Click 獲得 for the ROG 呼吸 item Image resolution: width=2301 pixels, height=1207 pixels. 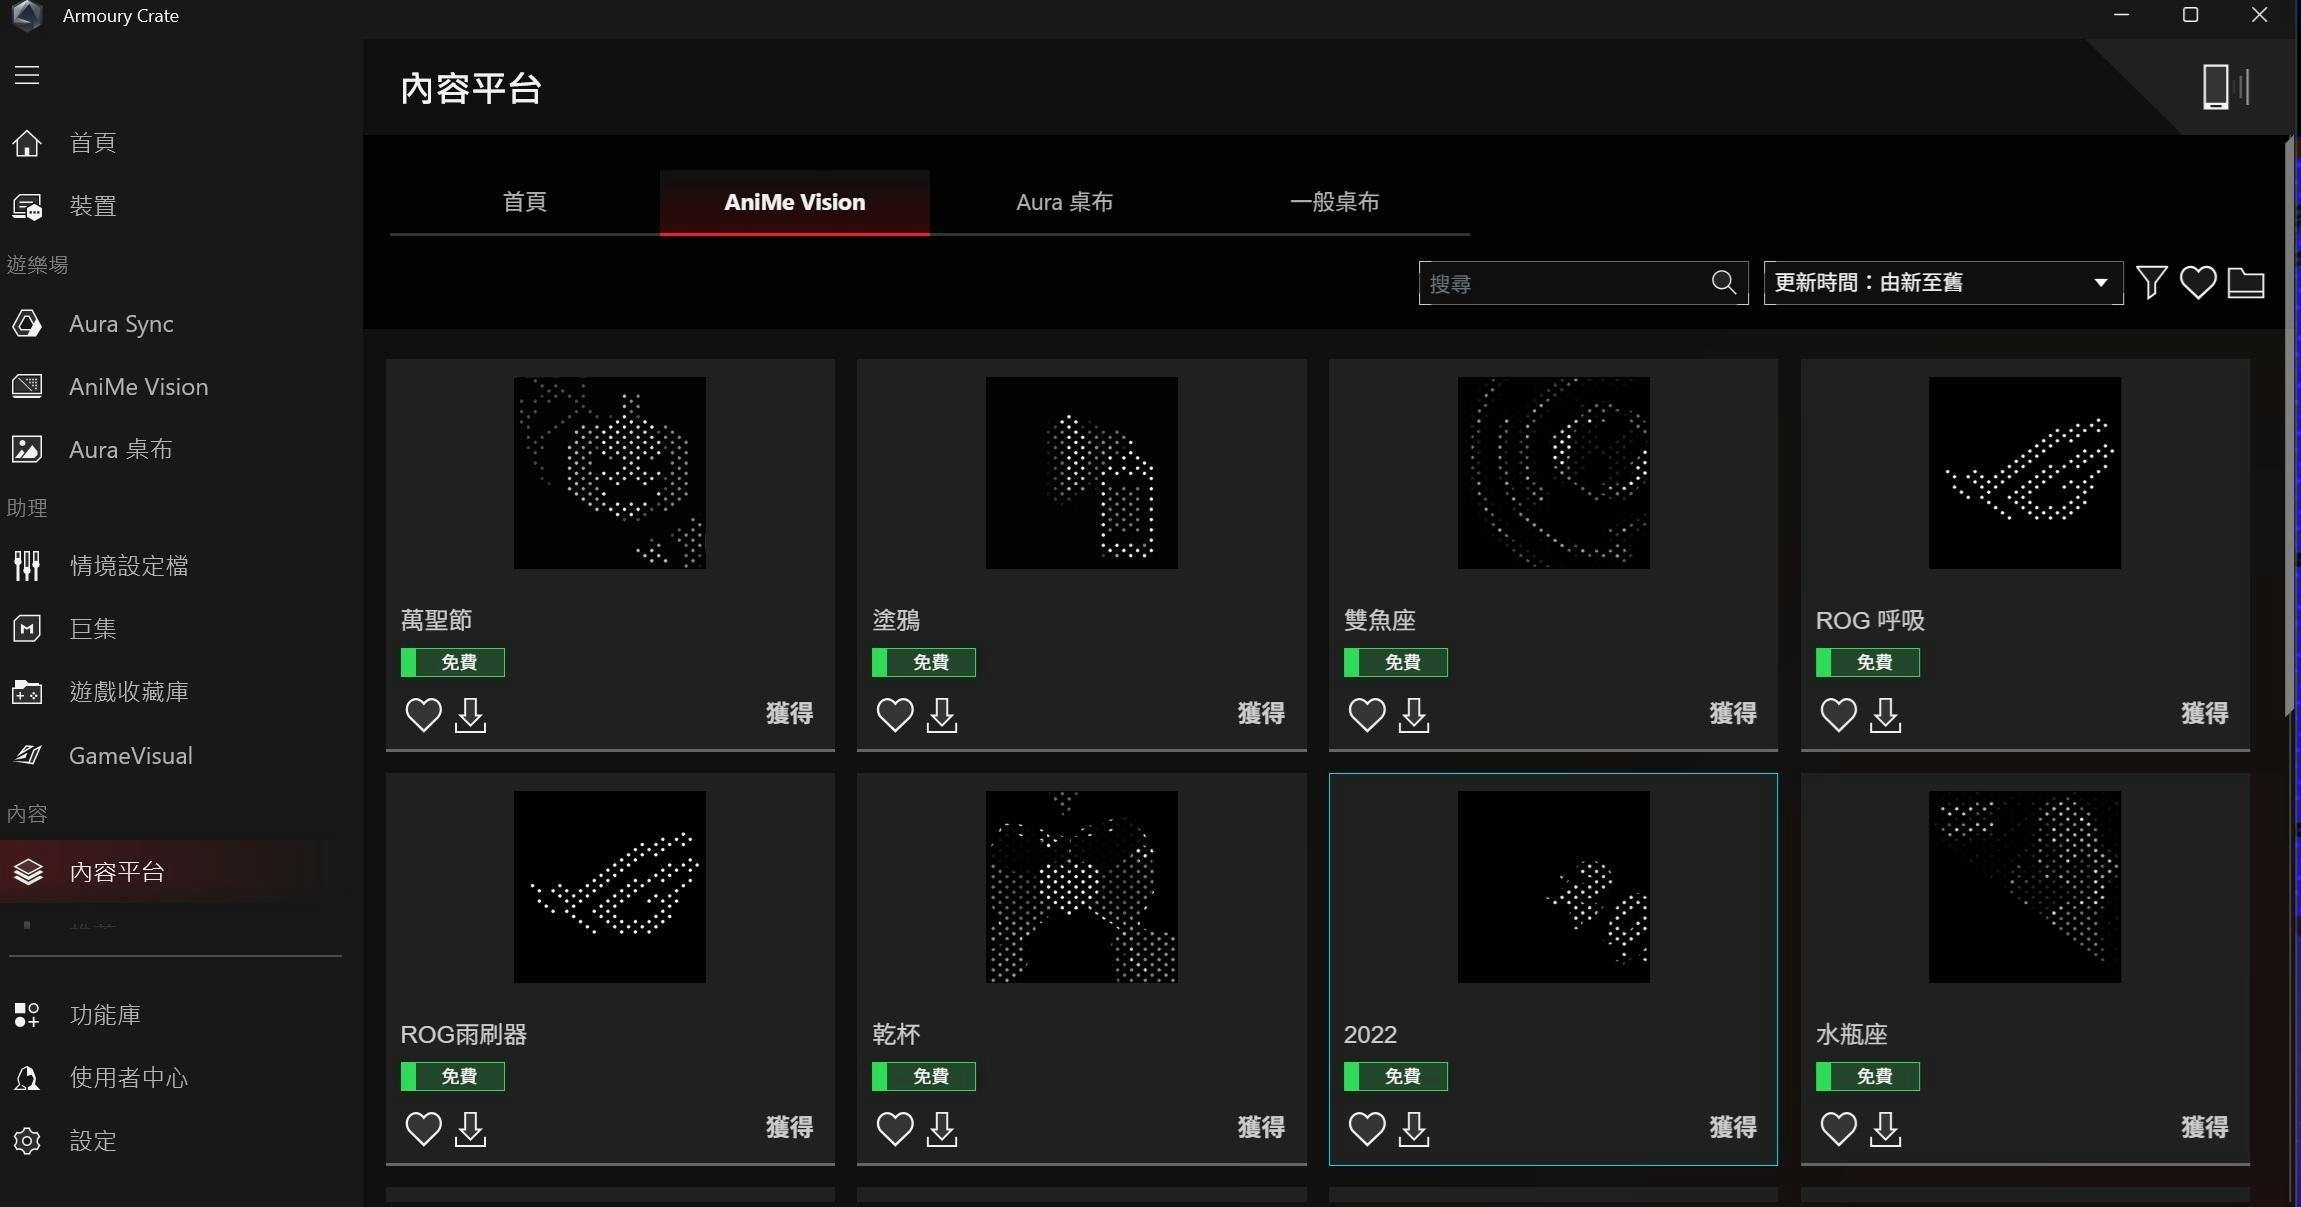click(2205, 714)
